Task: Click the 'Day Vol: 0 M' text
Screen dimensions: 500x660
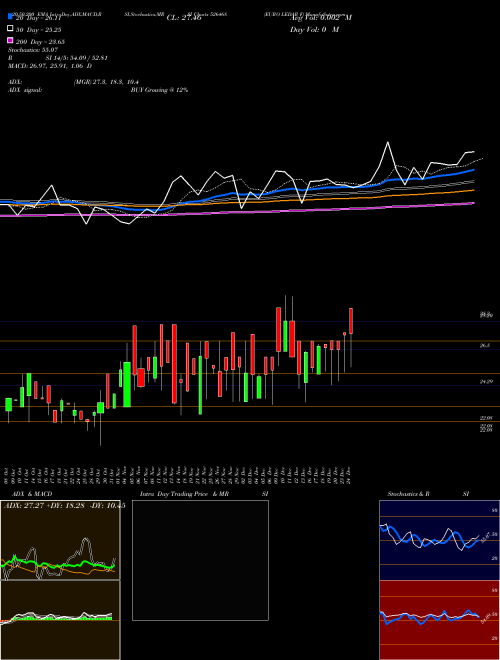Action: point(314,29)
